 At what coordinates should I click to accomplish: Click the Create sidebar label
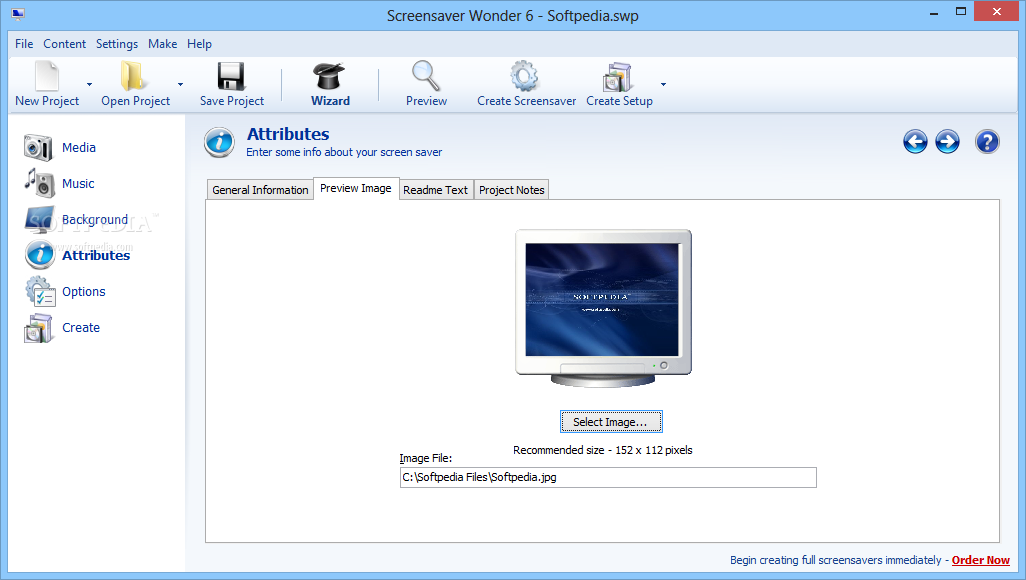click(81, 328)
